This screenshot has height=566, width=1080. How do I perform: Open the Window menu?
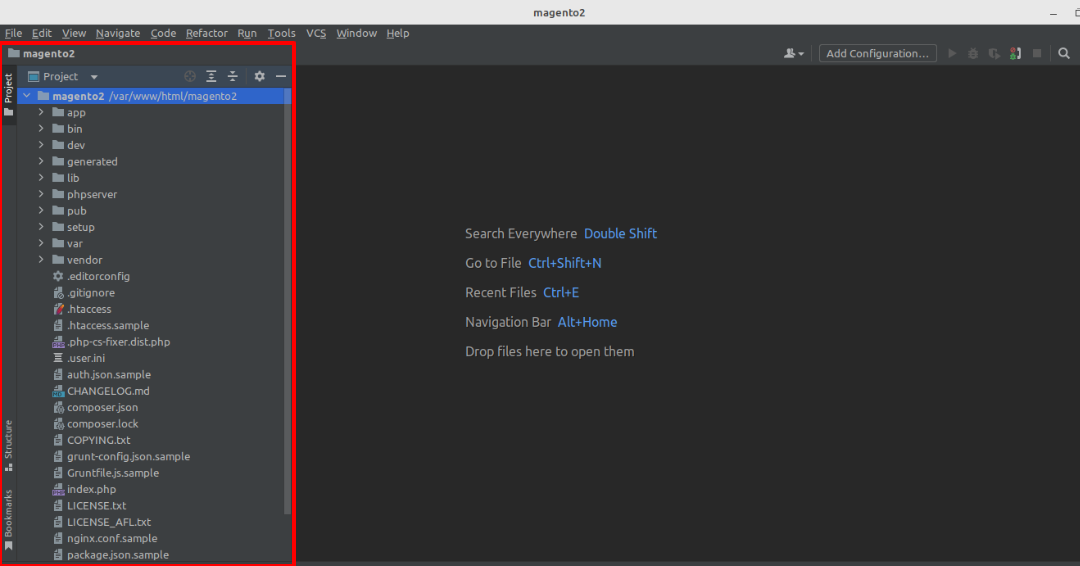pyautogui.click(x=357, y=33)
